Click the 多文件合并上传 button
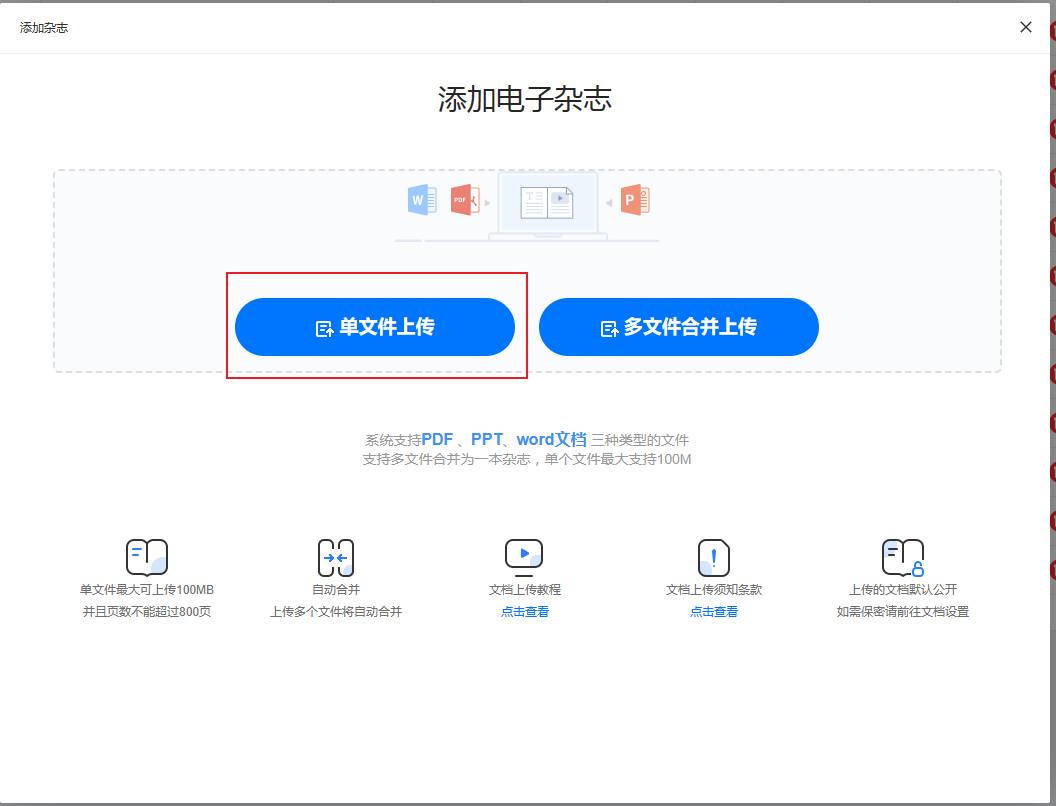 (679, 327)
